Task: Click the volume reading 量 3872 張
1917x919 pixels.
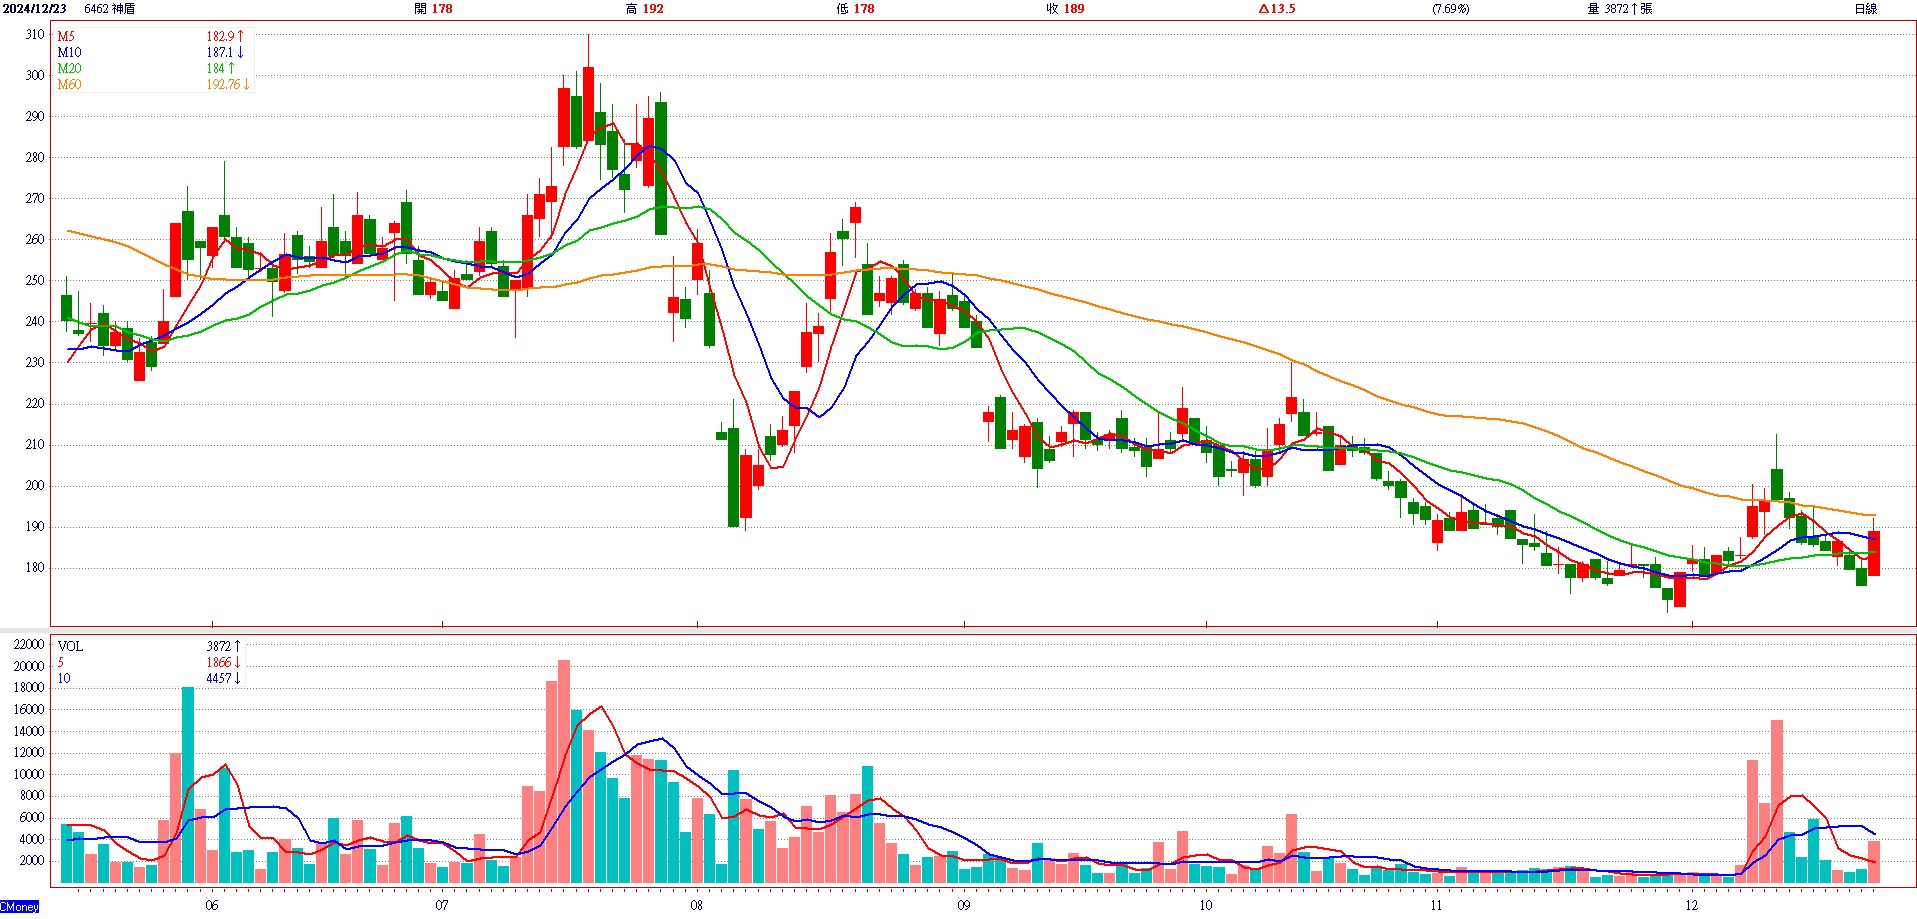Action: click(1620, 9)
